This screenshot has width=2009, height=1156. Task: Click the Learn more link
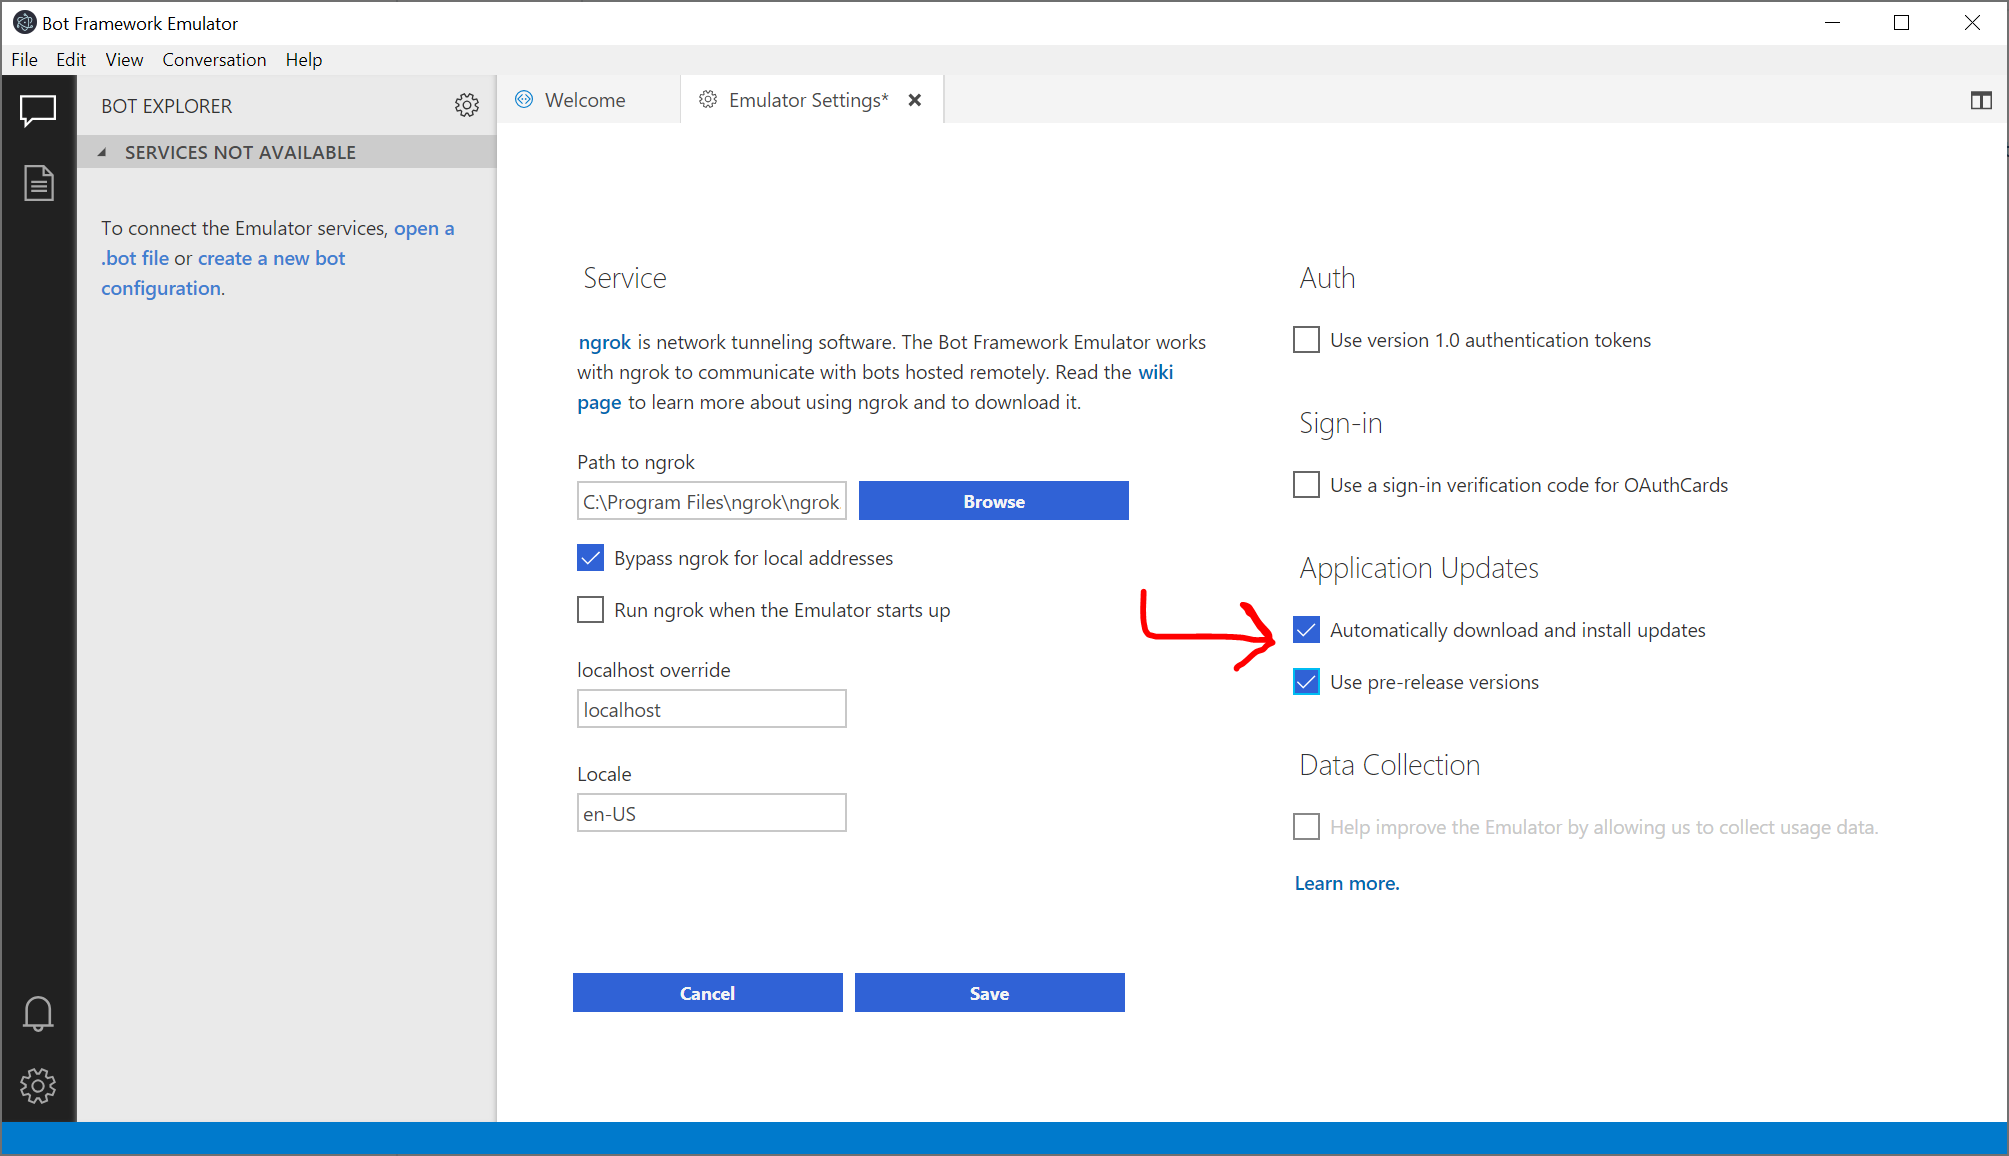[x=1346, y=883]
